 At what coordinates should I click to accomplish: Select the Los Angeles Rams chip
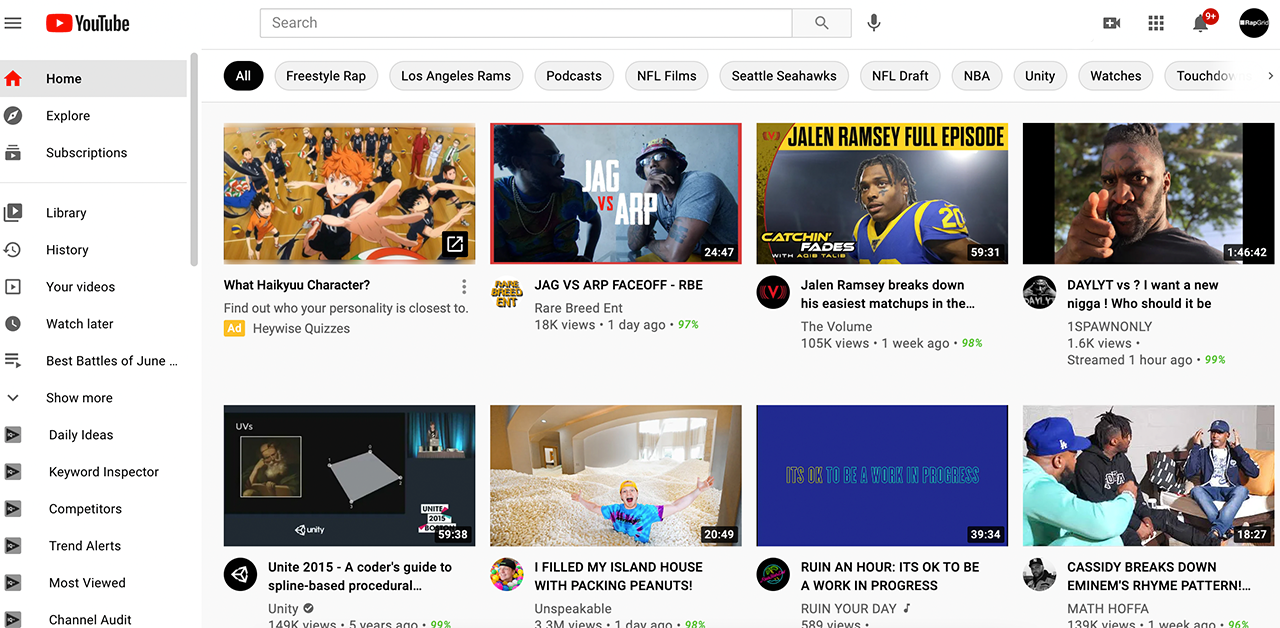(456, 76)
